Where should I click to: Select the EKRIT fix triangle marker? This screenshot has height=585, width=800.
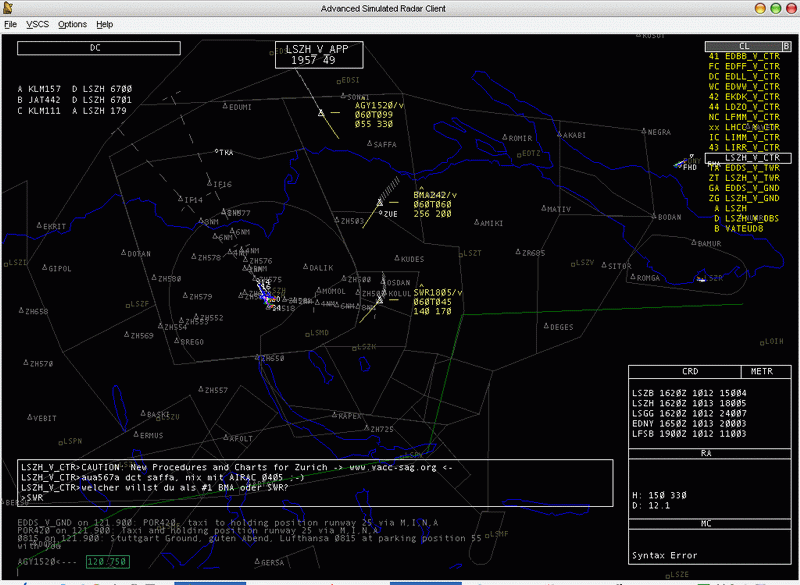39,226
